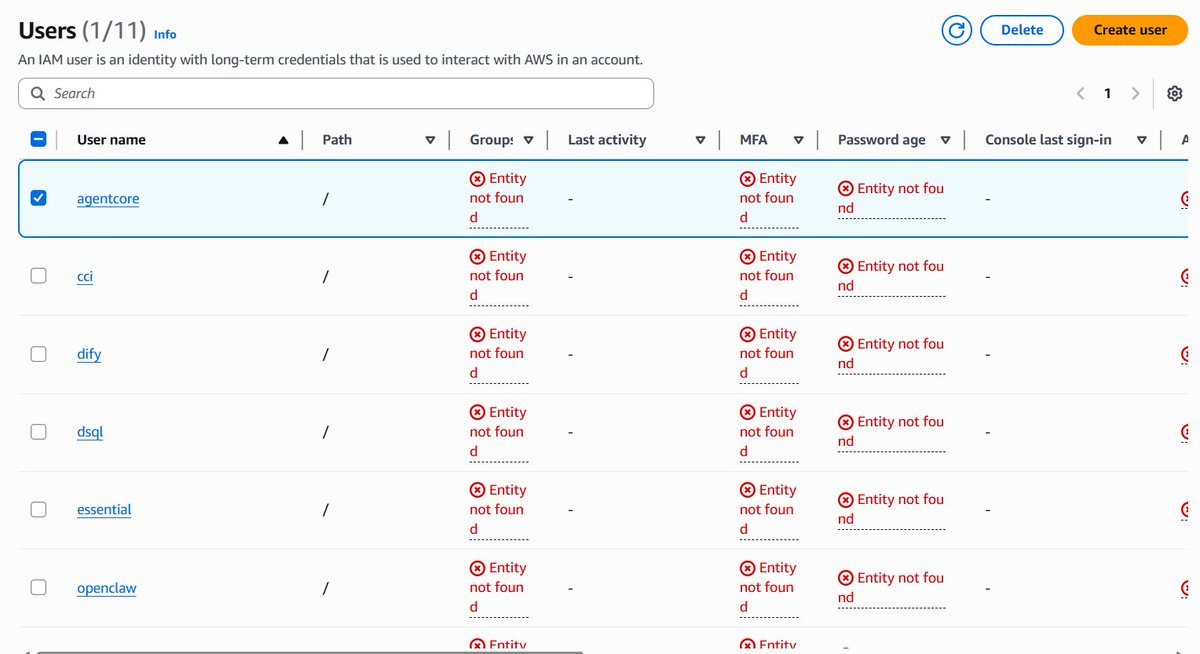The image size is (1200, 654).
Task: Click the error icon in essential's MFA cell
Action: [x=748, y=490]
